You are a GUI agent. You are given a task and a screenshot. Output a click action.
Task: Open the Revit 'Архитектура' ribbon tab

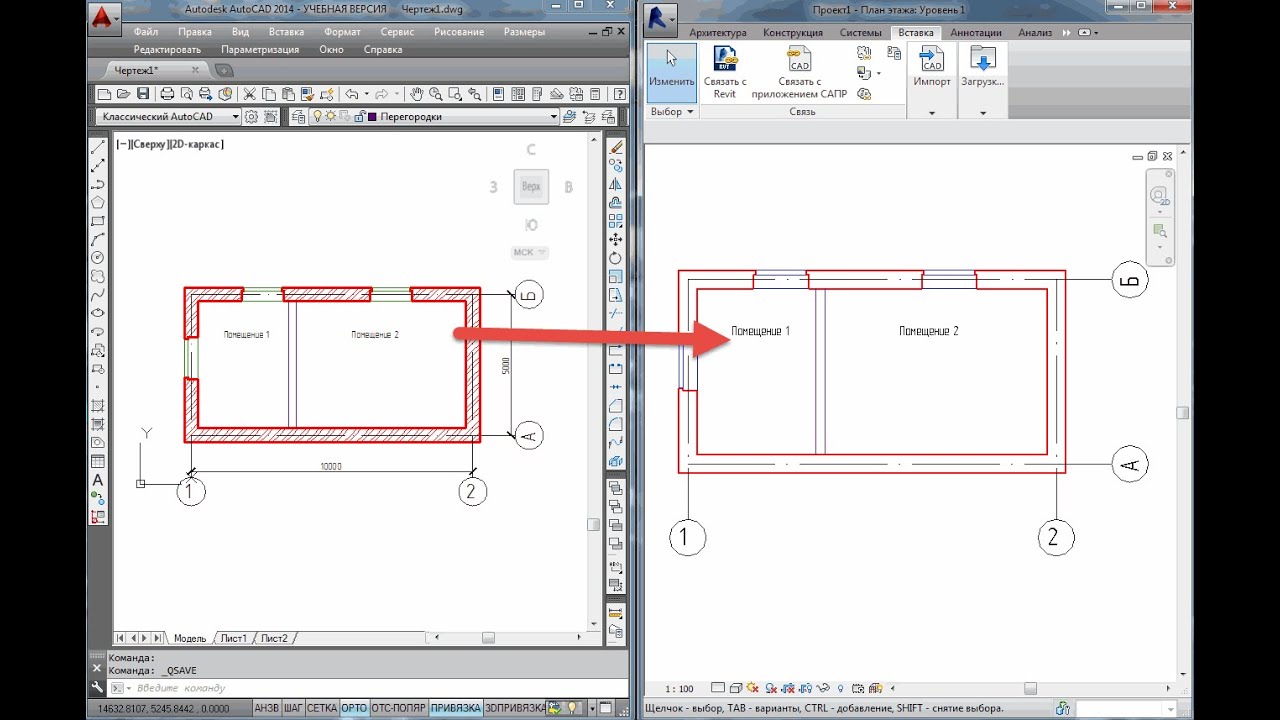coord(717,33)
